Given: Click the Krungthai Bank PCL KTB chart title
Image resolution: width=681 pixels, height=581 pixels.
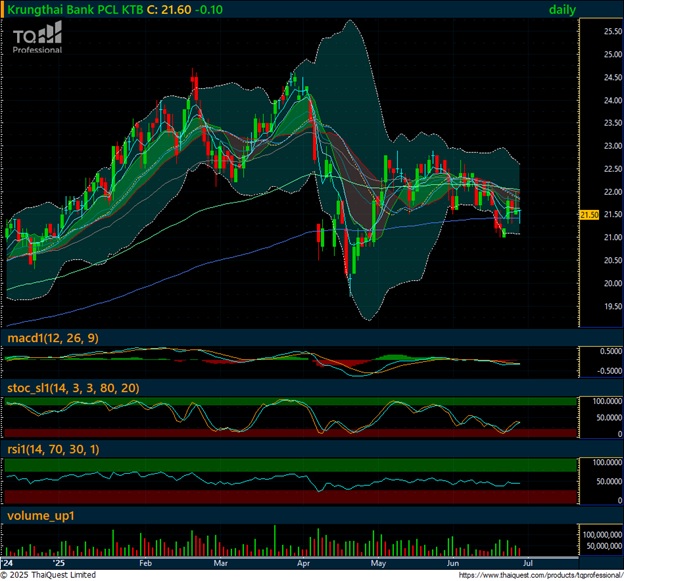Looking at the screenshot, I should pos(75,10).
